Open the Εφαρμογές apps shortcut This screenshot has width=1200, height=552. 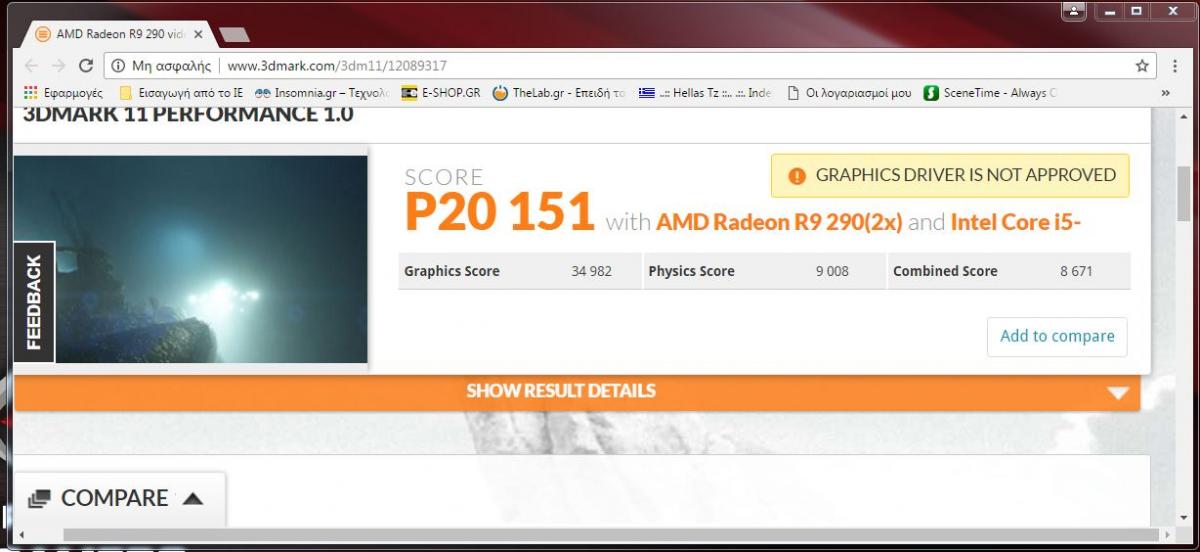[62, 93]
